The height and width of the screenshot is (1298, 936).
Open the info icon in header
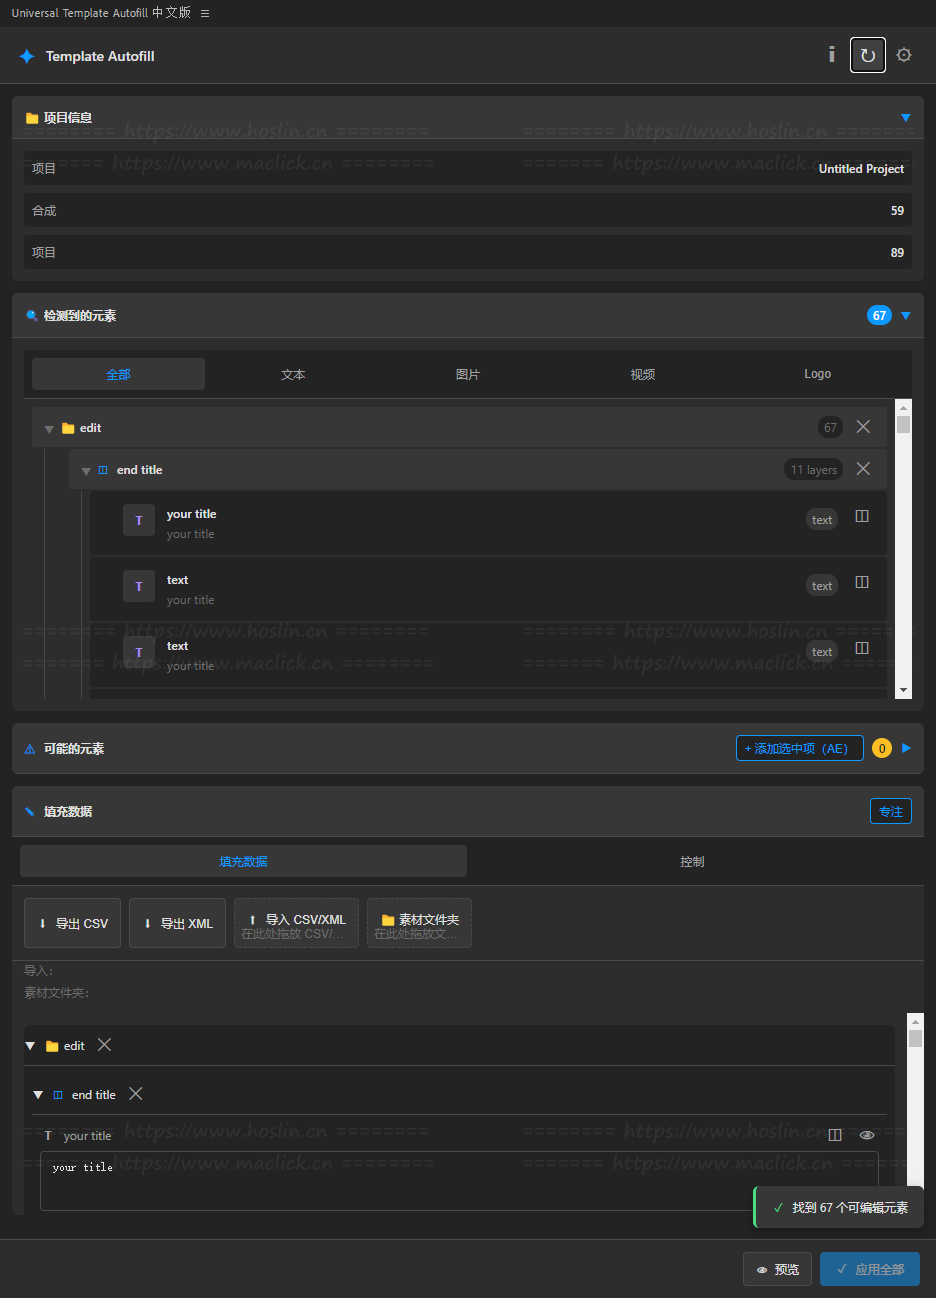tap(831, 55)
